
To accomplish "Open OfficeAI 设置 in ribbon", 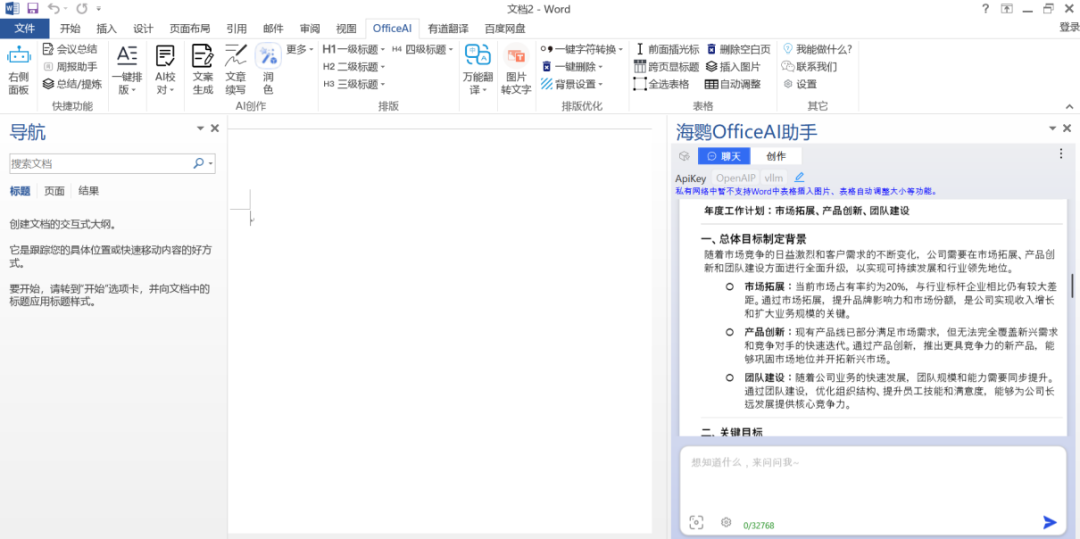I will click(800, 84).
